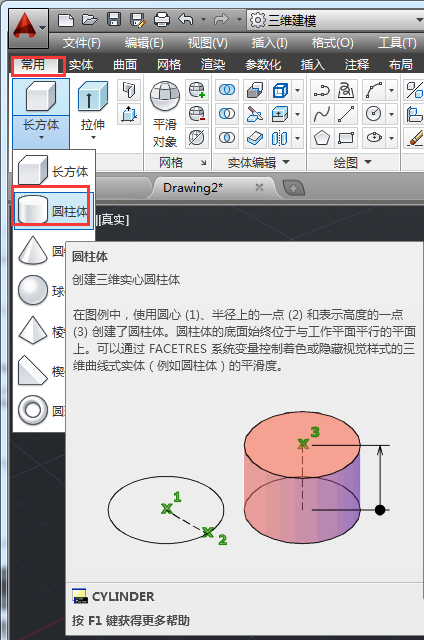Select the sphere primitive icon in list
The width and height of the screenshot is (424, 640).
[x=33, y=290]
